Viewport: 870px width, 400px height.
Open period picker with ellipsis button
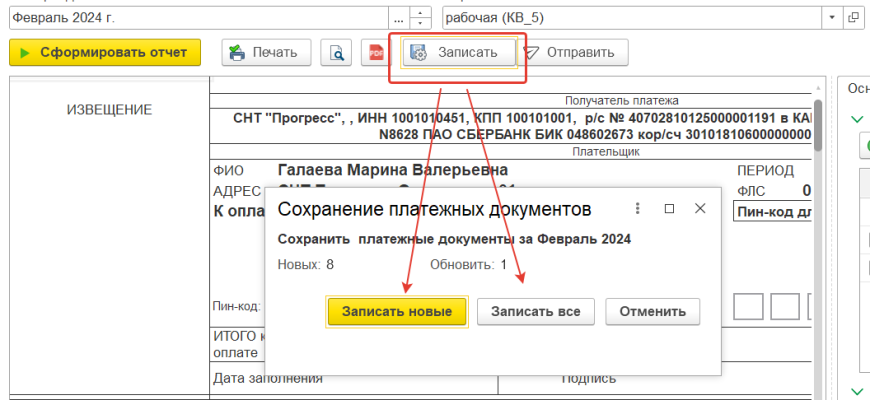399,18
